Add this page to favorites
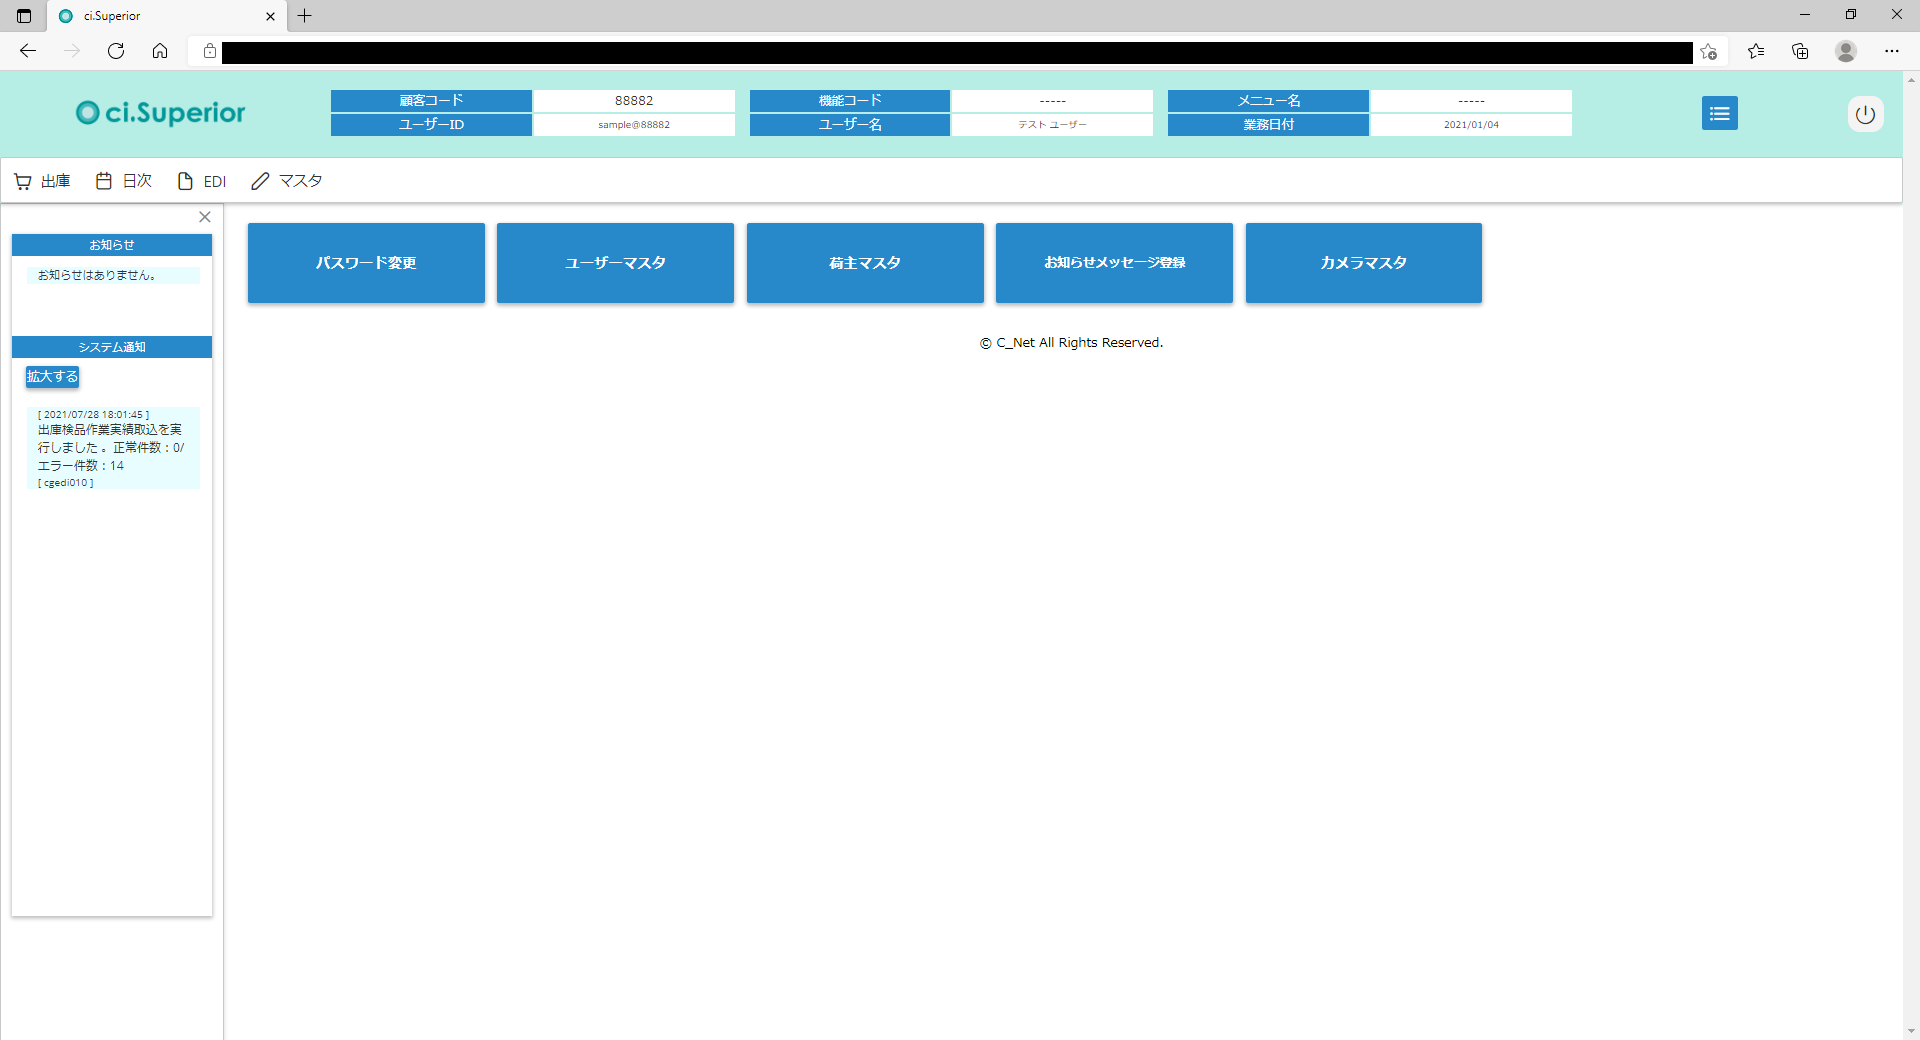The image size is (1920, 1040). [1708, 52]
